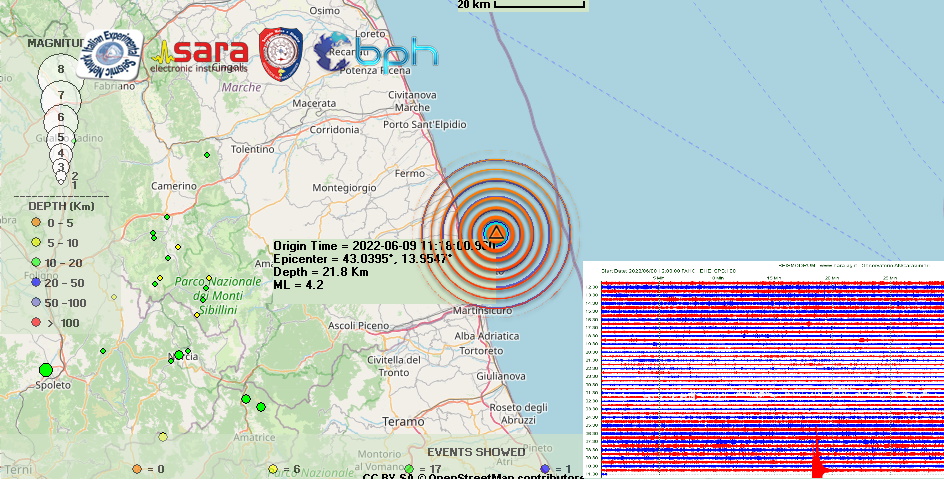Click the 20 km map scale bar
The image size is (944, 482).
click(x=539, y=5)
